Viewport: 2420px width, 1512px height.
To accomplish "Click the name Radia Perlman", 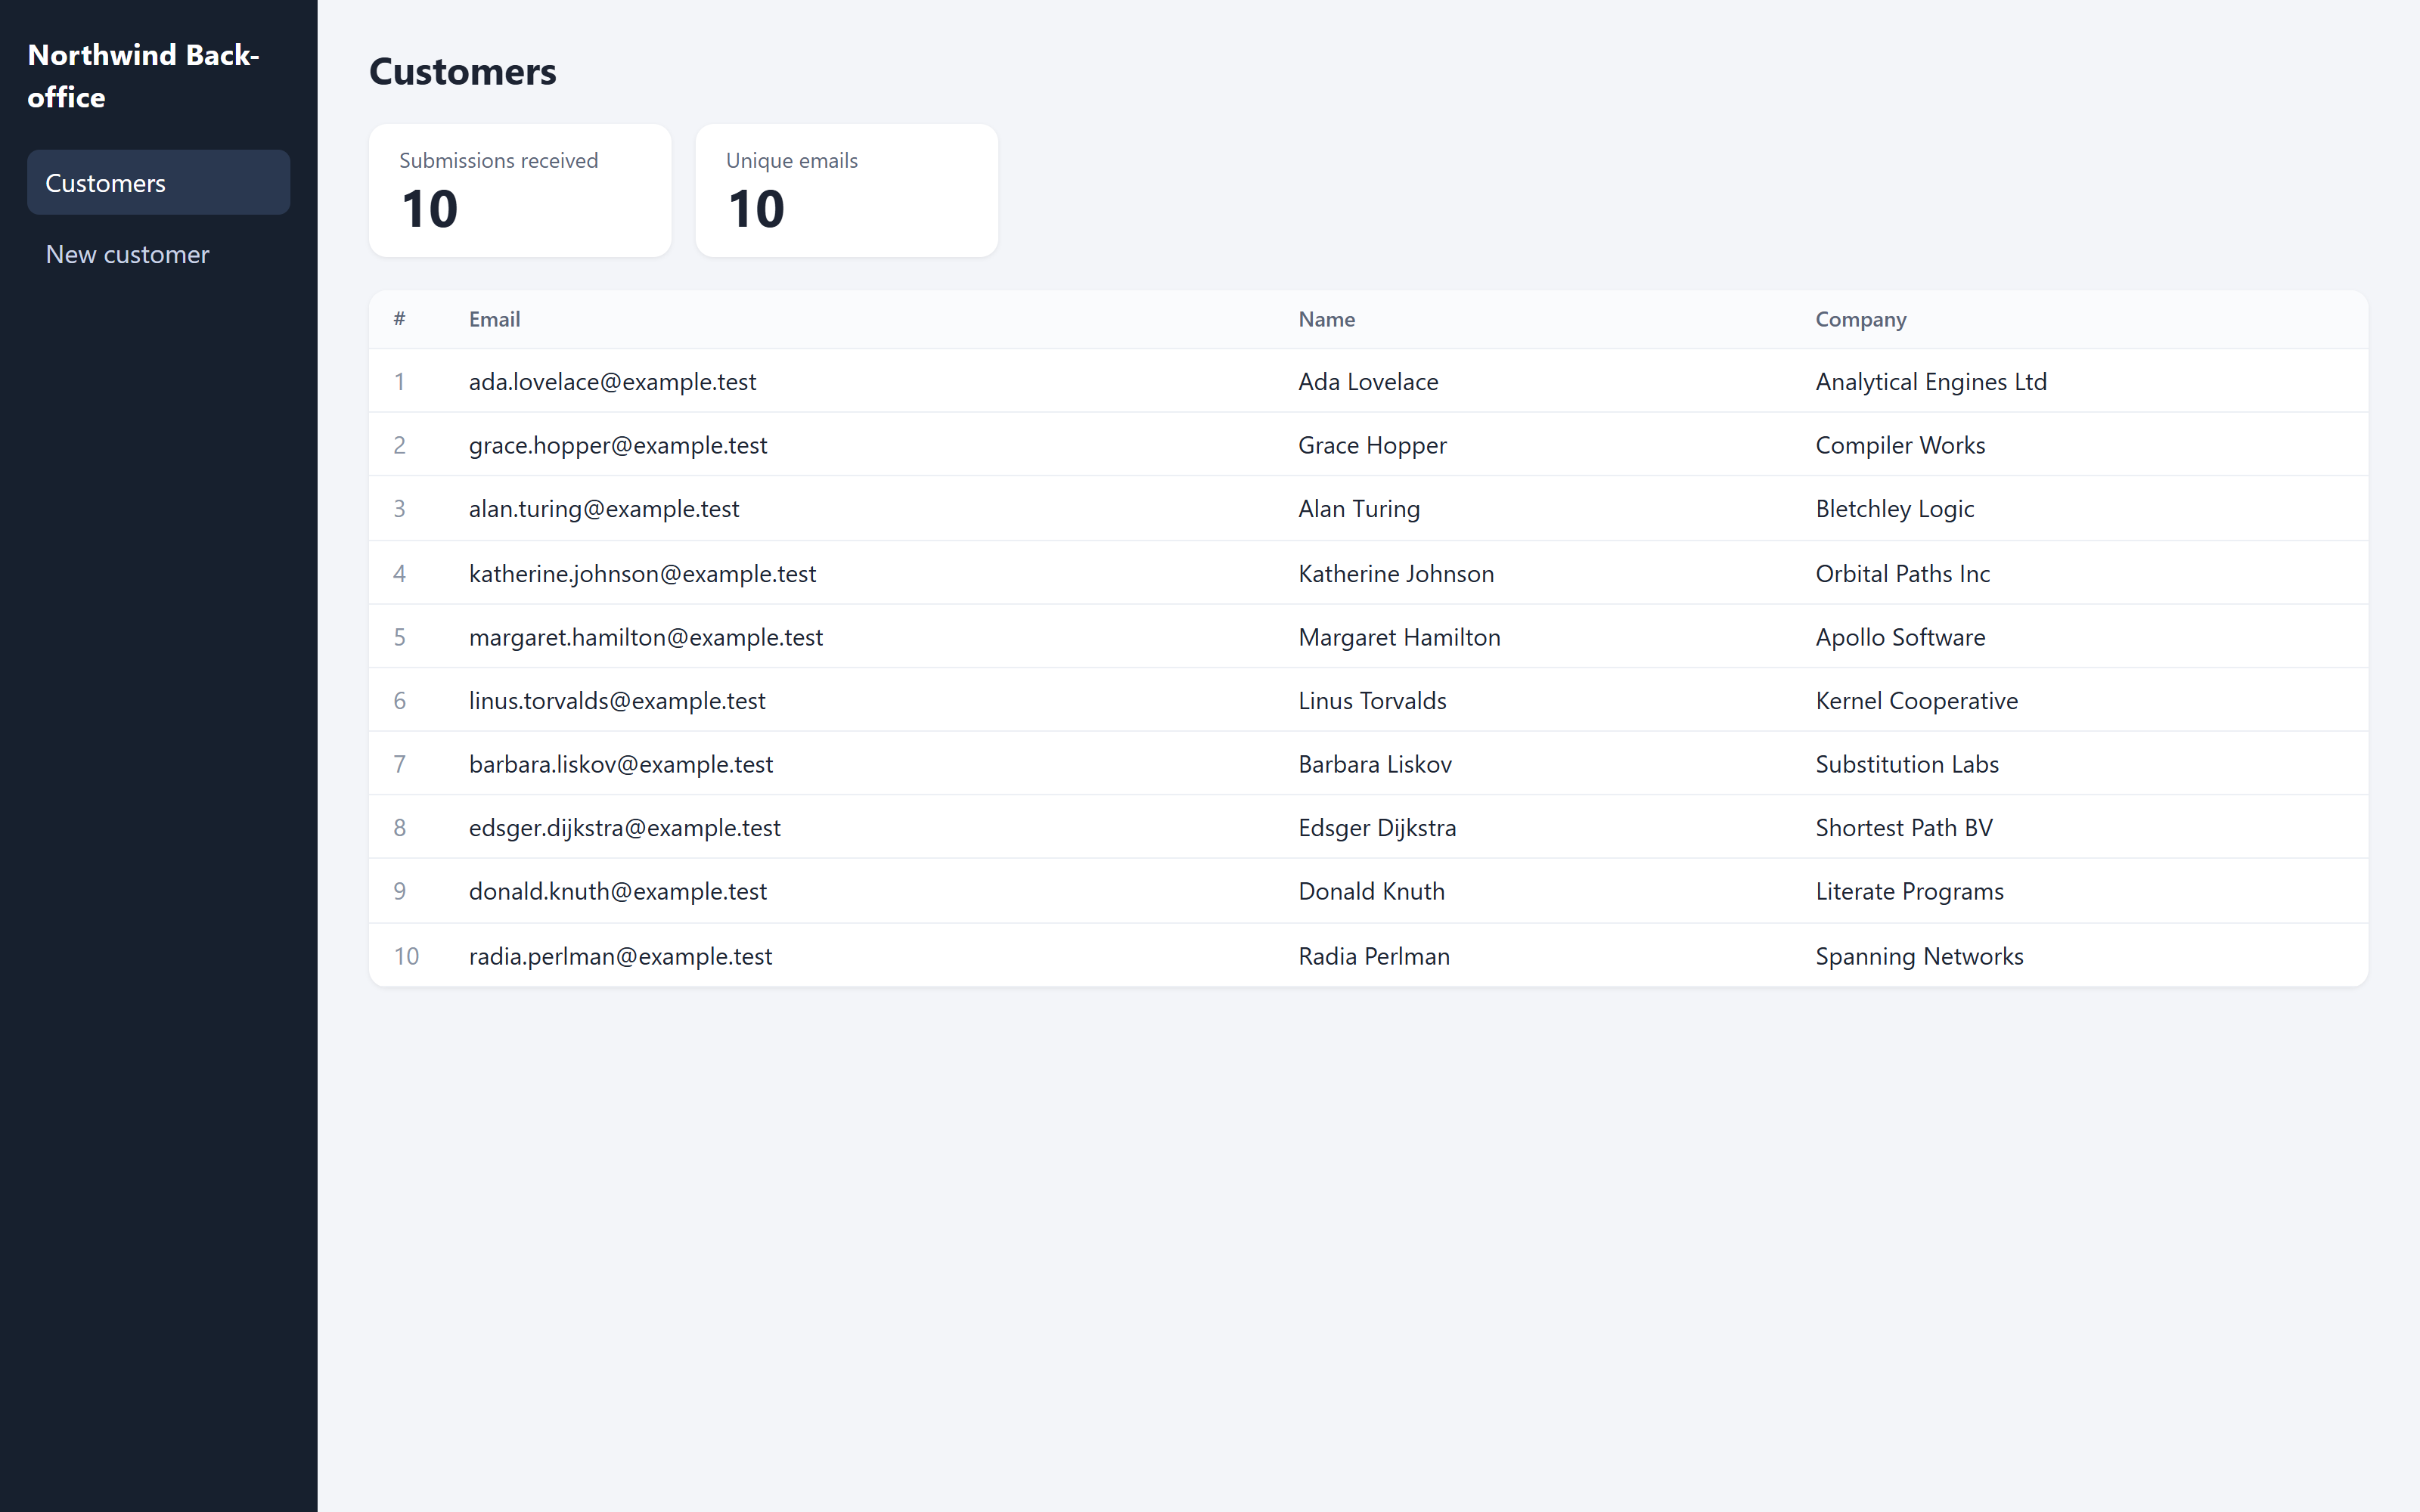I will click(1374, 956).
